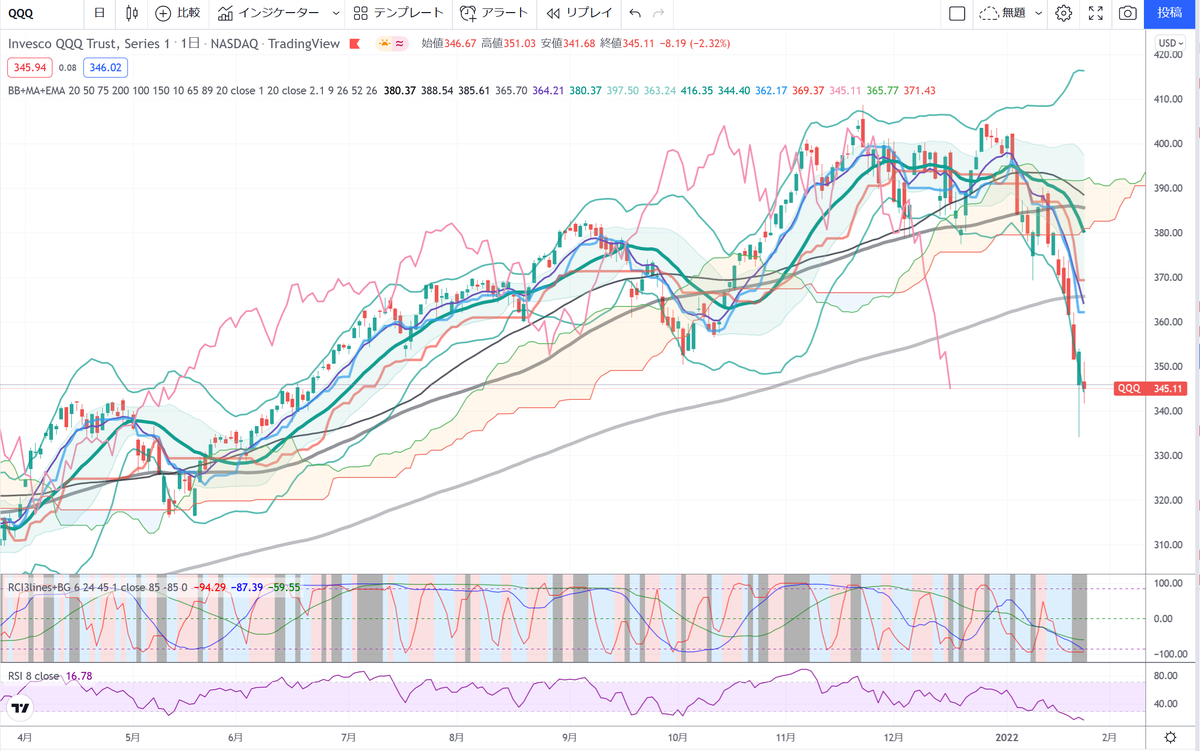Viewport: 1200px width, 751px height.
Task: Click the 416.35 indicator value in legend
Action: tap(696, 90)
